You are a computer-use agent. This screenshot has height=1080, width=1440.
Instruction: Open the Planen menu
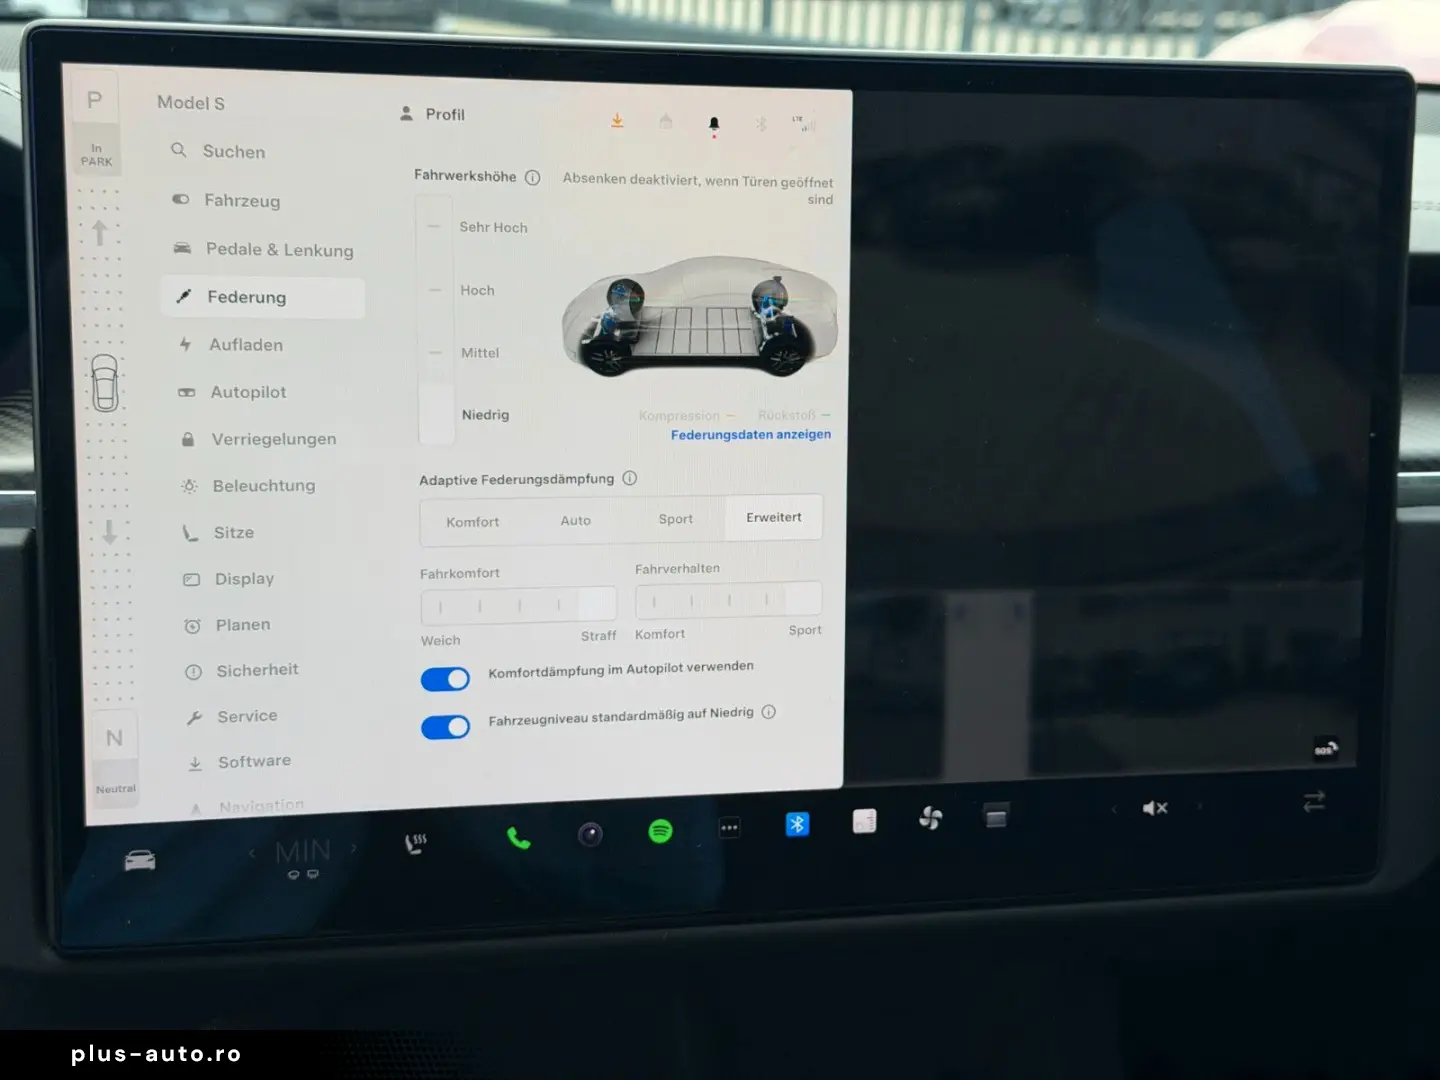(228, 625)
